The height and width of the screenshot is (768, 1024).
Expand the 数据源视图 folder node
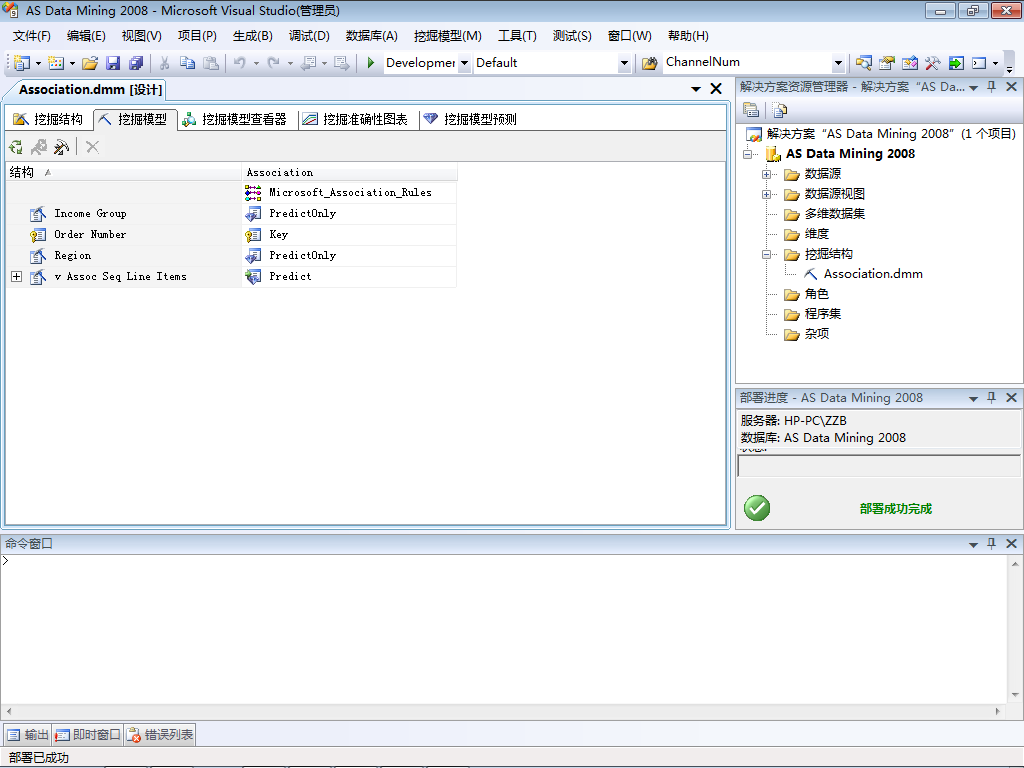767,195
